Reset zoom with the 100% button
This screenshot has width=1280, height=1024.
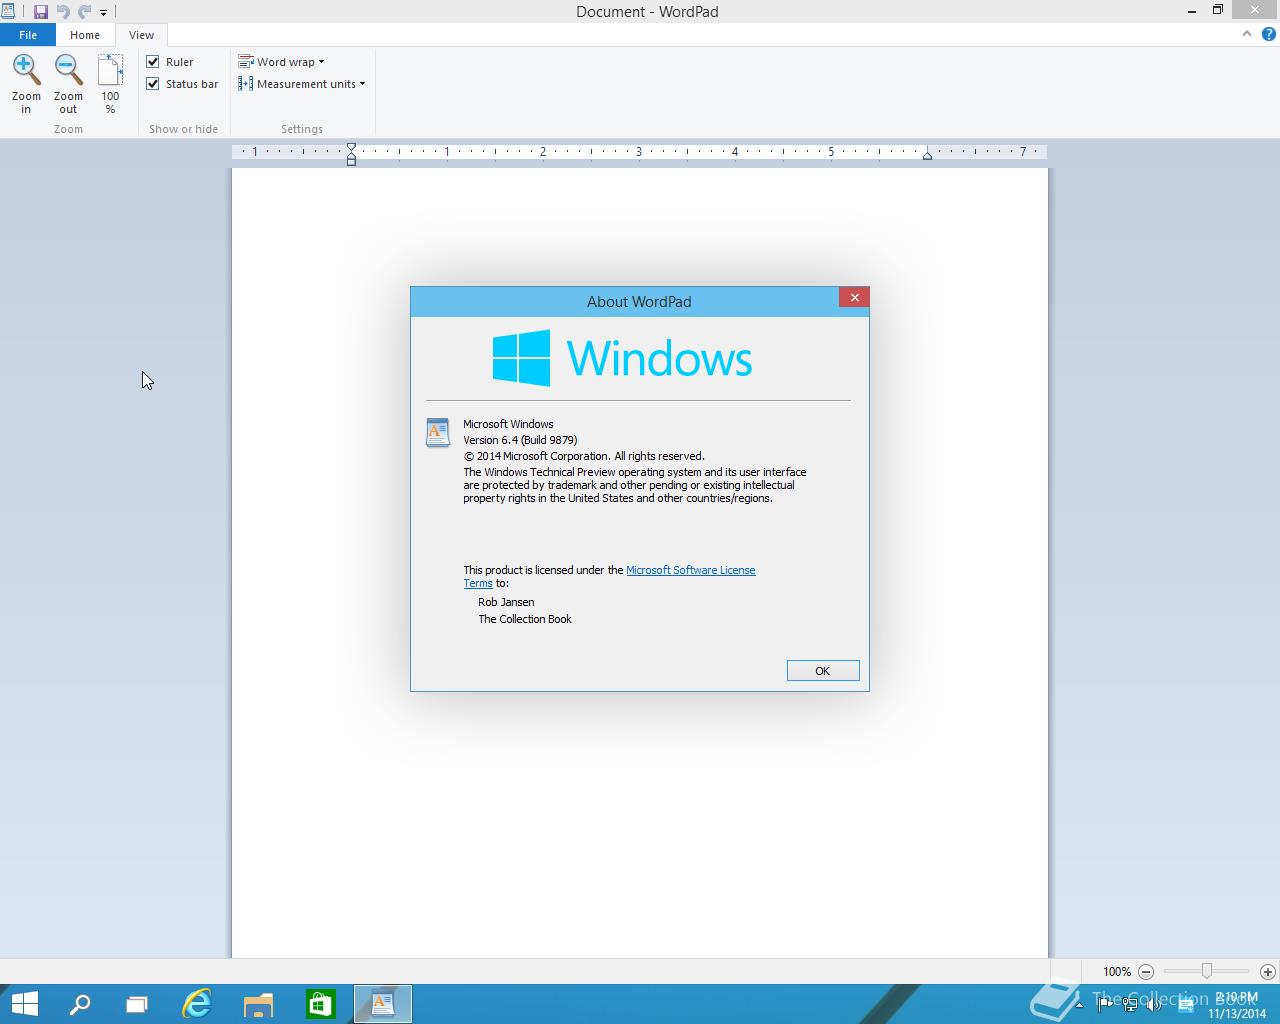click(110, 84)
